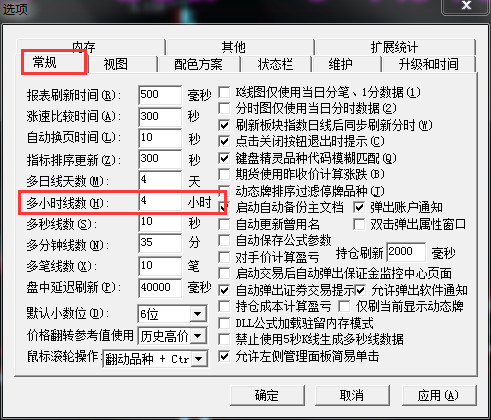Enable 持仓成本计算盈亏 checkbox
Image resolution: width=491 pixels, height=420 pixels.
pos(224,306)
